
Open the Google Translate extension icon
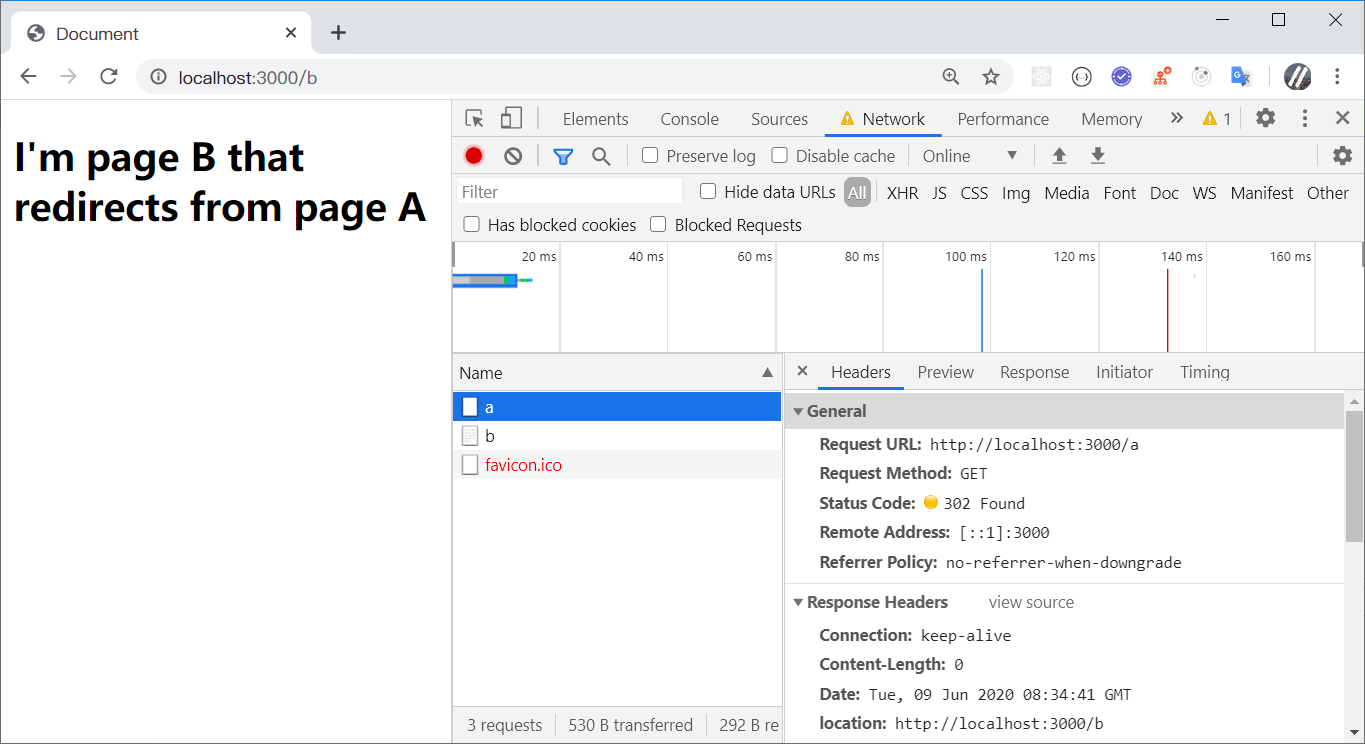[x=1241, y=77]
